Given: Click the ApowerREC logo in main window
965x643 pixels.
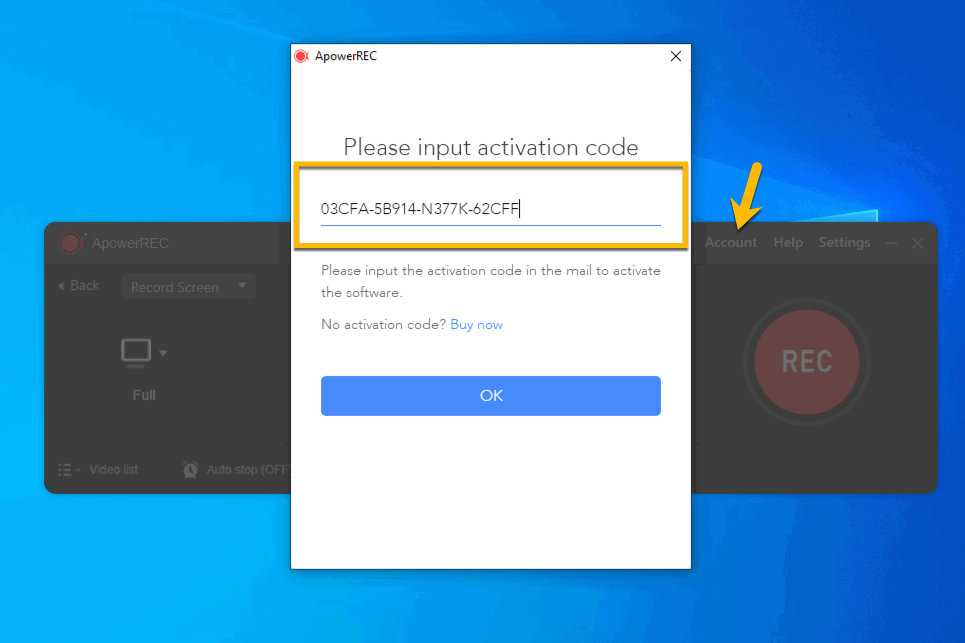Looking at the screenshot, I should click(70, 243).
